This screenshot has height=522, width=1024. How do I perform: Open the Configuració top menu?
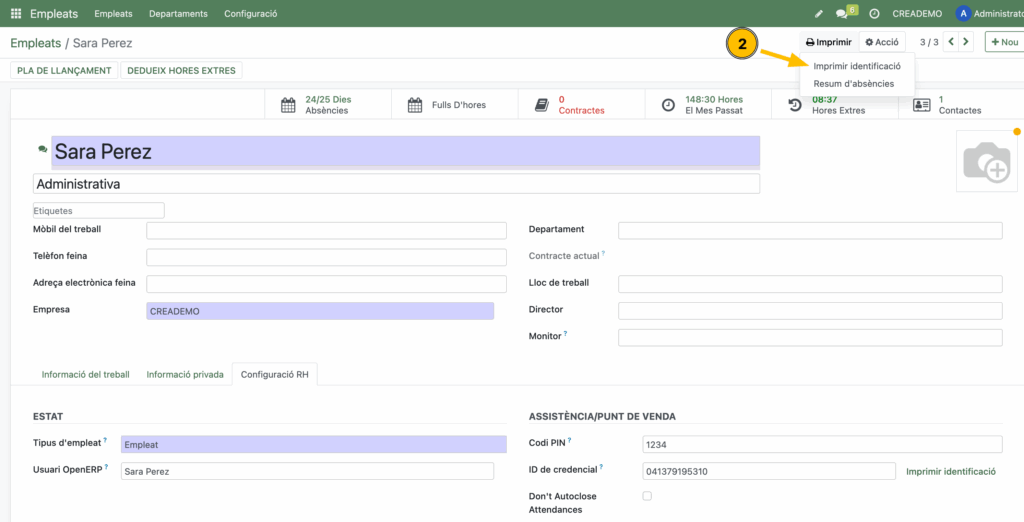click(250, 14)
